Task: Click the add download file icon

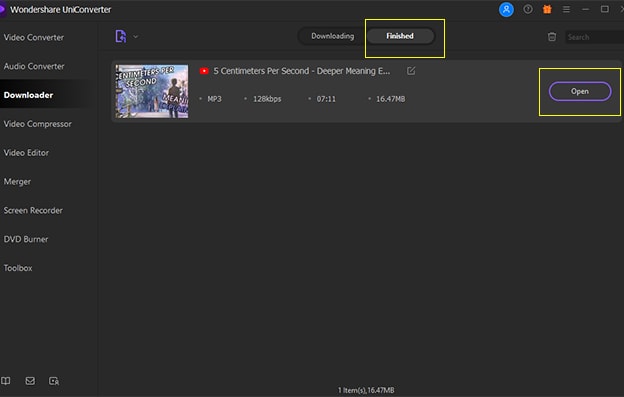Action: [x=121, y=36]
